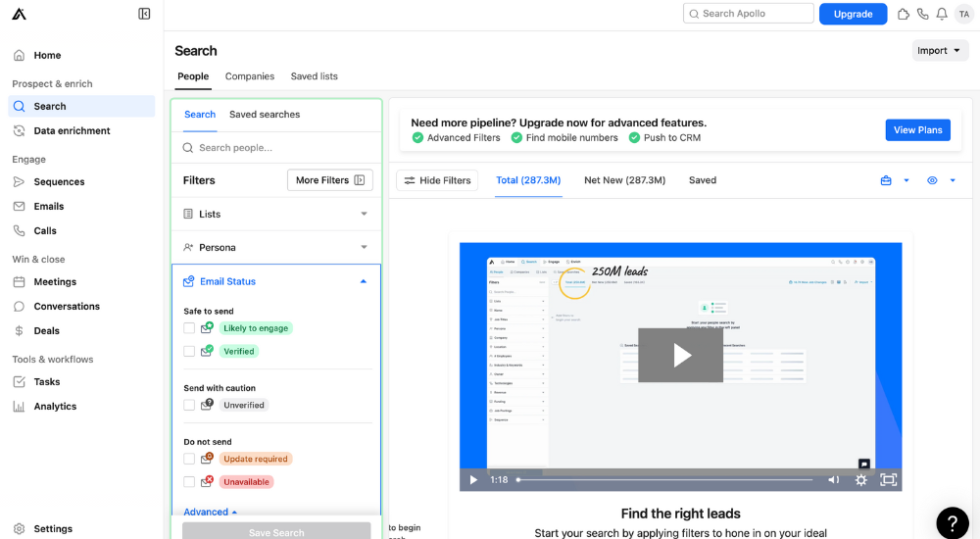
Task: Click the View Plans button
Action: [917, 130]
